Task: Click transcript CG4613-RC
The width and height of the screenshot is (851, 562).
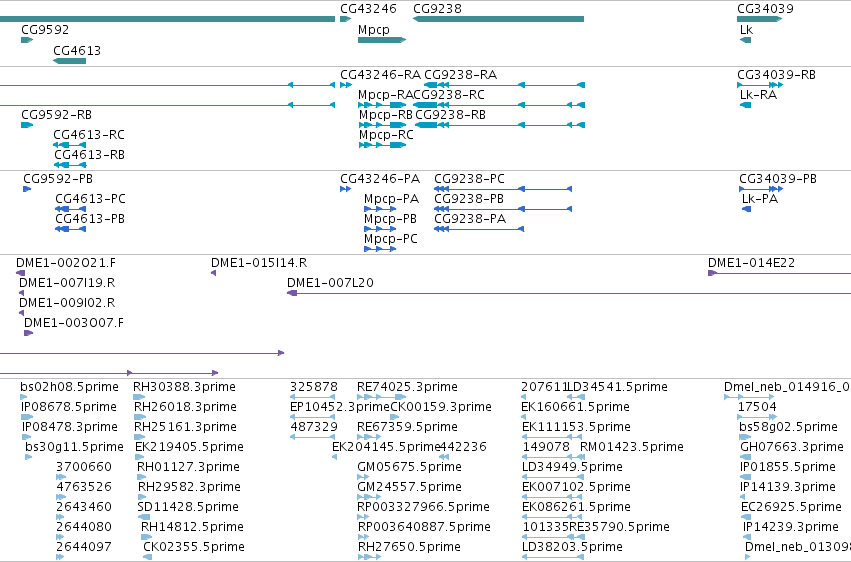Action: (89, 135)
